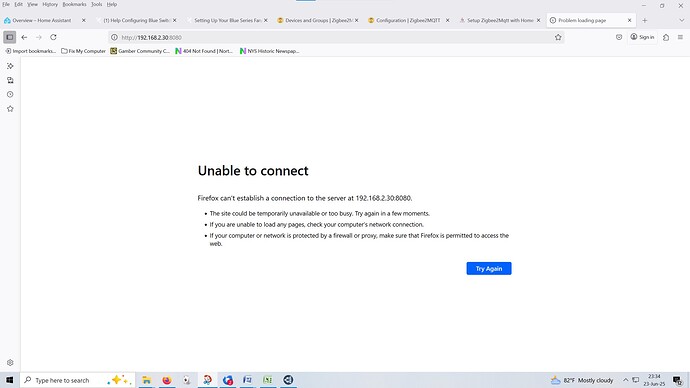Open the taskbar clock showing 23:34
Screen dimensions: 690x388
pos(654,380)
